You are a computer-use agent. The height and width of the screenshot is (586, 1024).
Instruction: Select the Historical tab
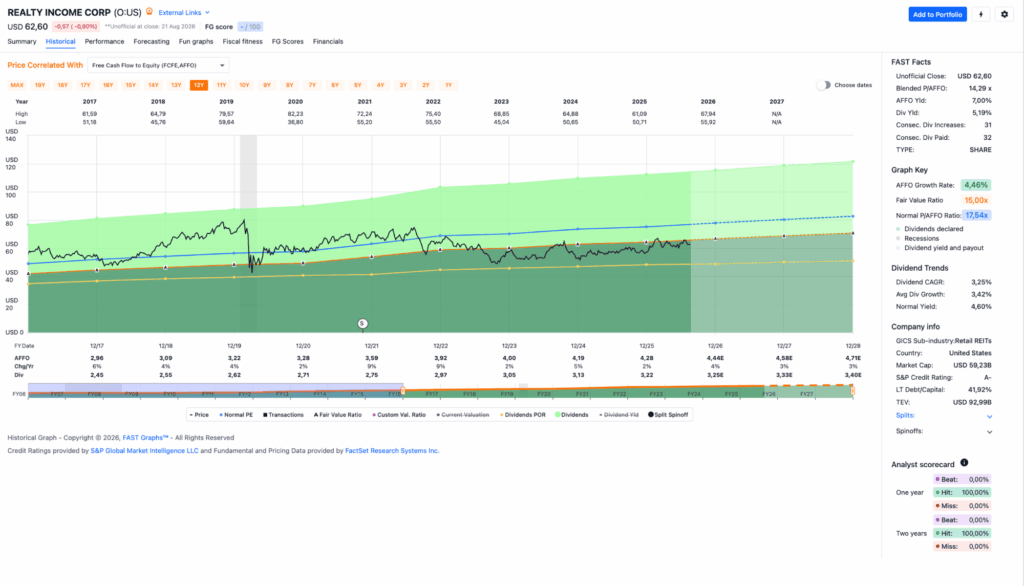[x=60, y=41]
